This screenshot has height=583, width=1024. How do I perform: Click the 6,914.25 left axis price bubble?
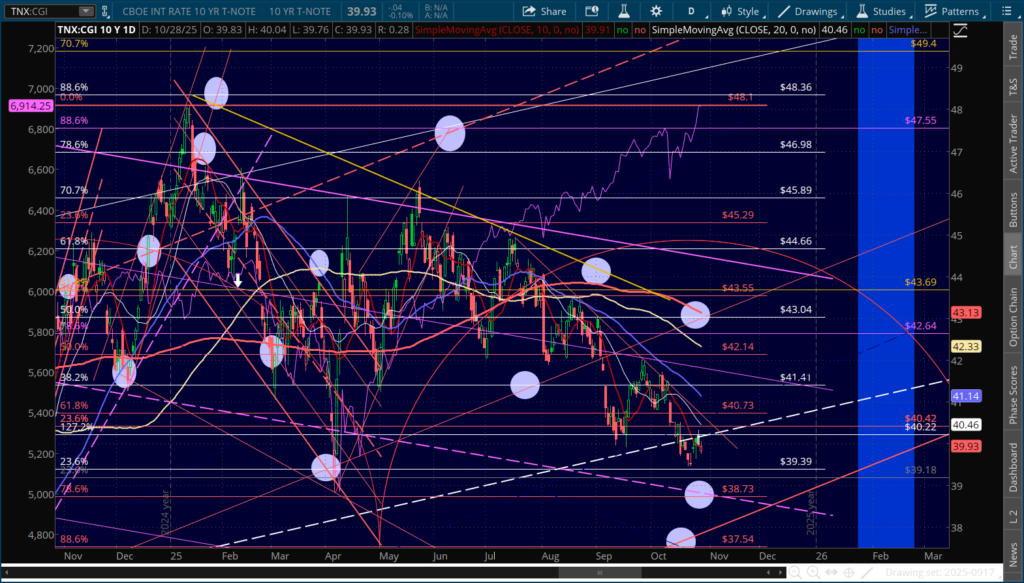pyautogui.click(x=30, y=105)
